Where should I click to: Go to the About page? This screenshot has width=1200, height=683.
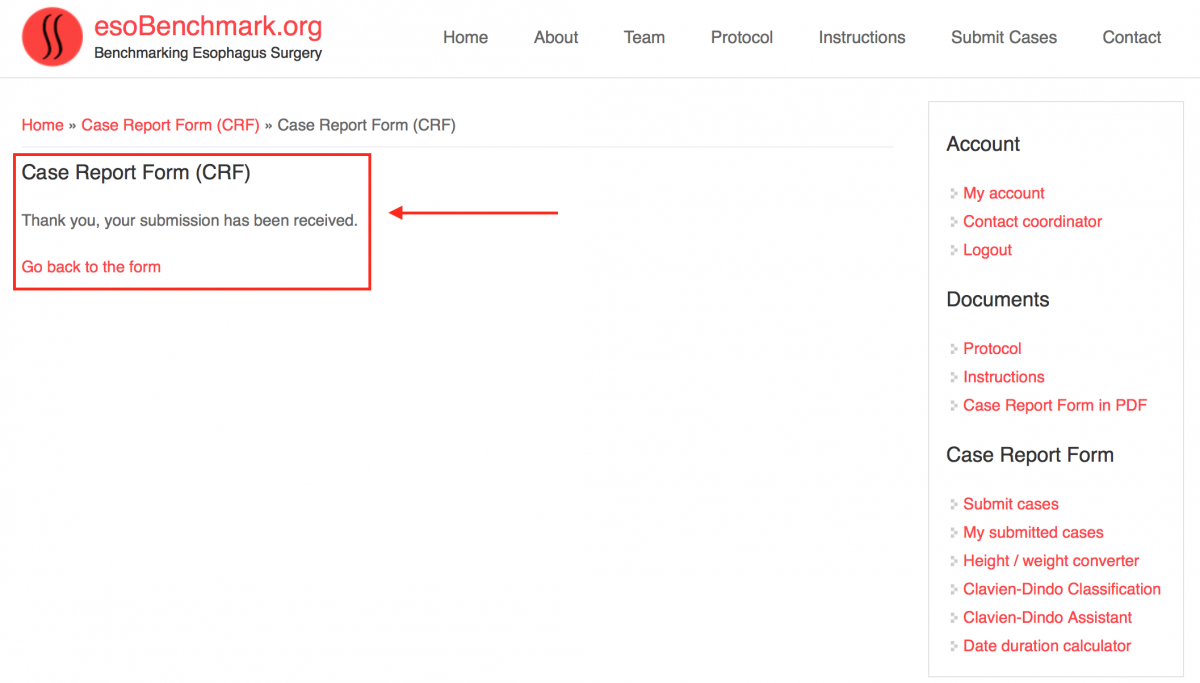coord(556,37)
